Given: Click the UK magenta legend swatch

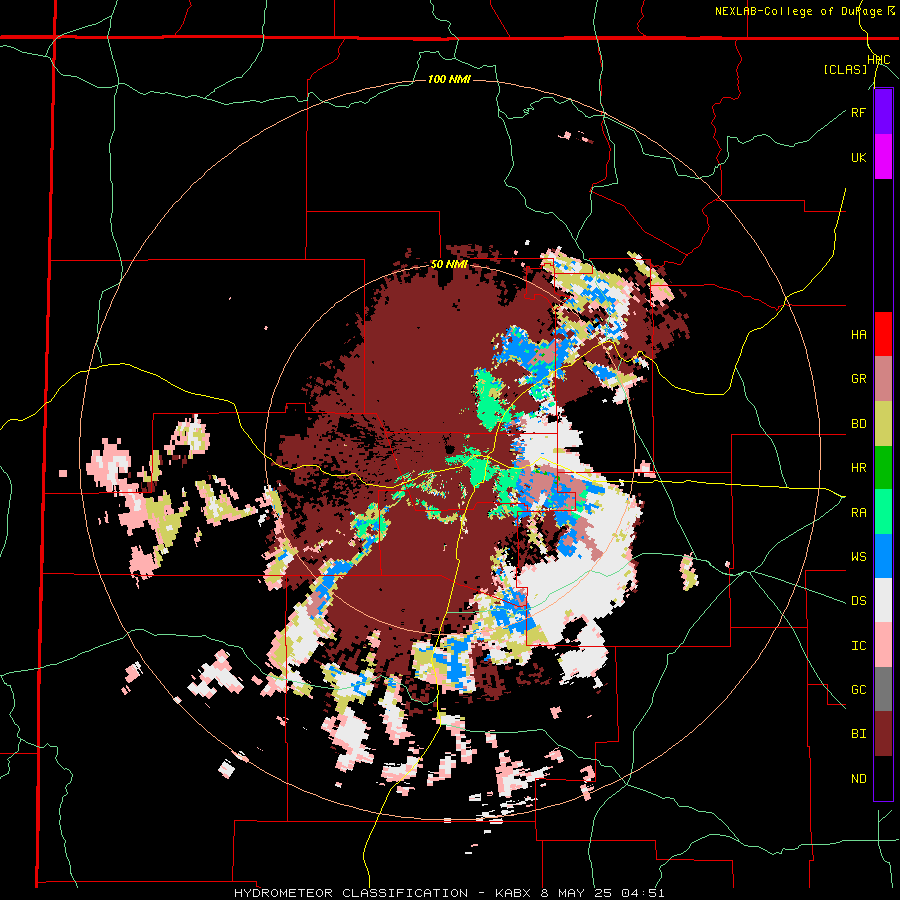Looking at the screenshot, I should click(x=883, y=157).
